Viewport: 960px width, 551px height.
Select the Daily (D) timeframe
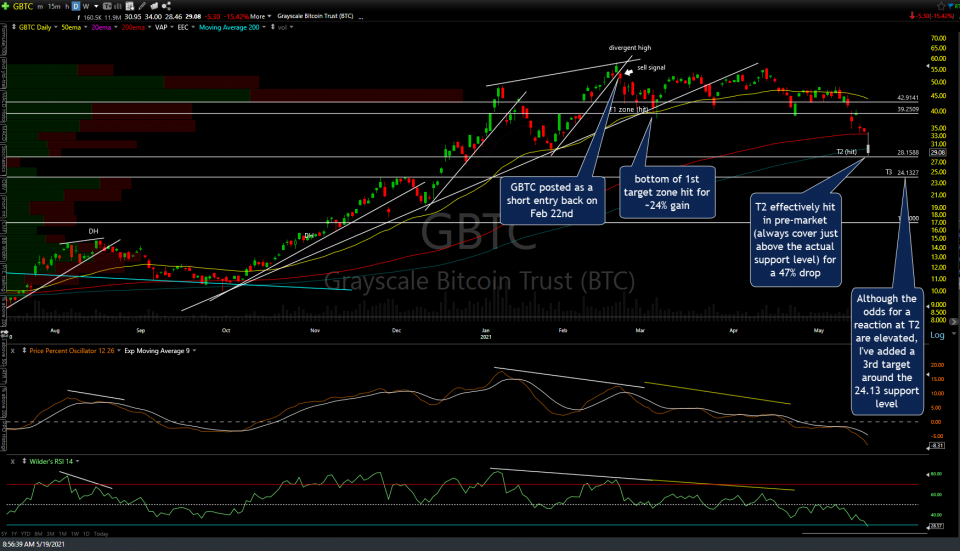tap(76, 6)
